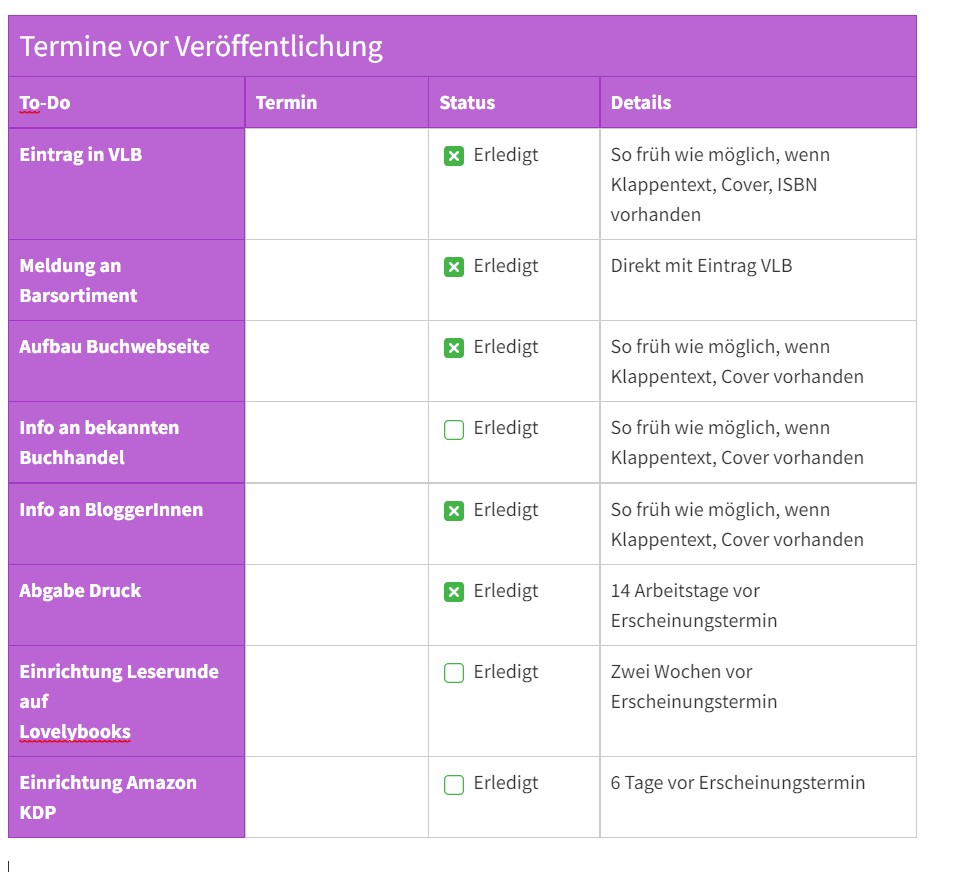The image size is (962, 872).
Task: Click the Details text Direkt mit Eintrag VLB
Action: click(701, 266)
